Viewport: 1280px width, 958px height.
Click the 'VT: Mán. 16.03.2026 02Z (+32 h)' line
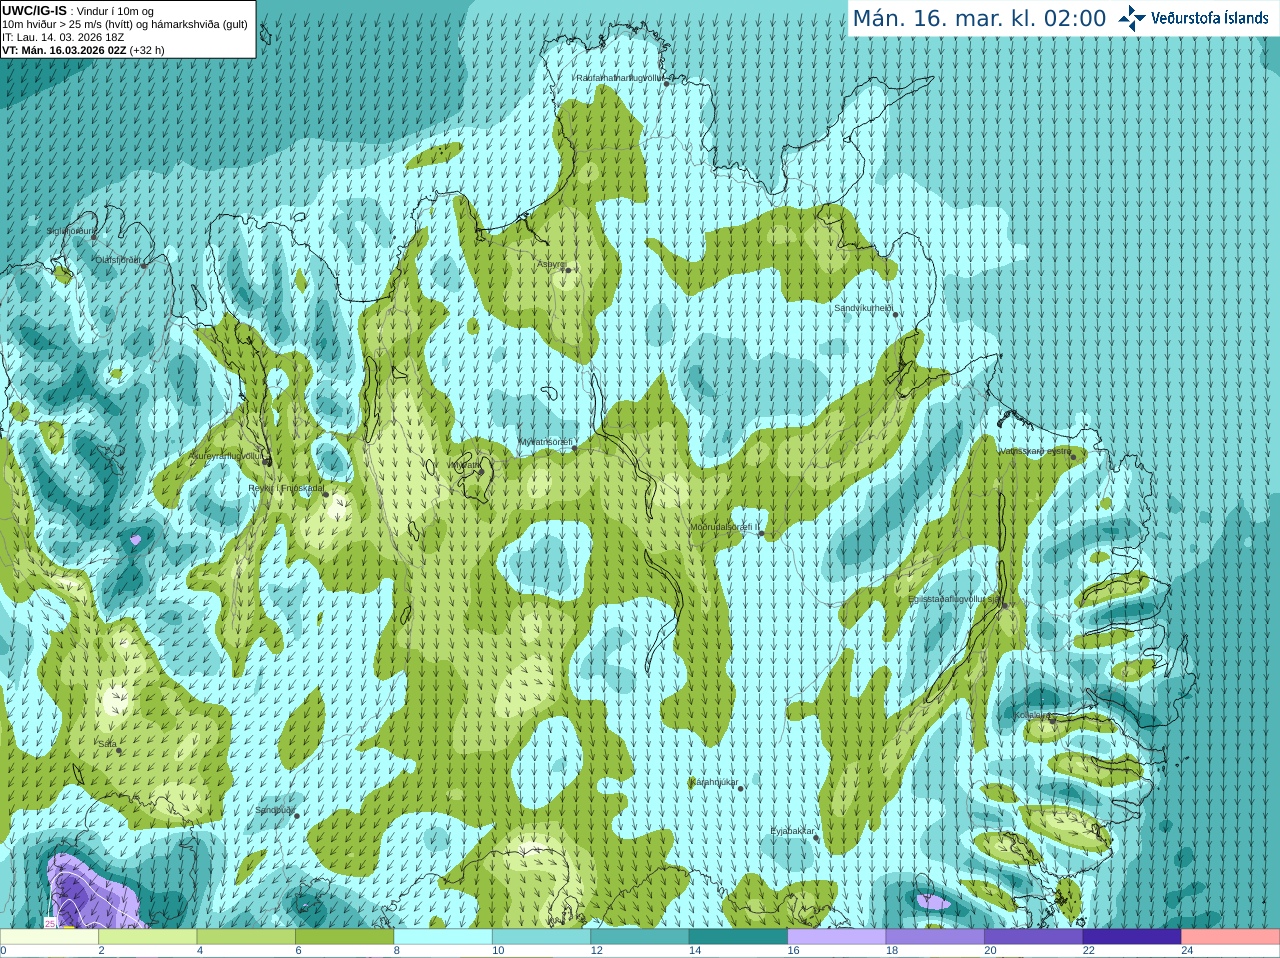tap(83, 50)
